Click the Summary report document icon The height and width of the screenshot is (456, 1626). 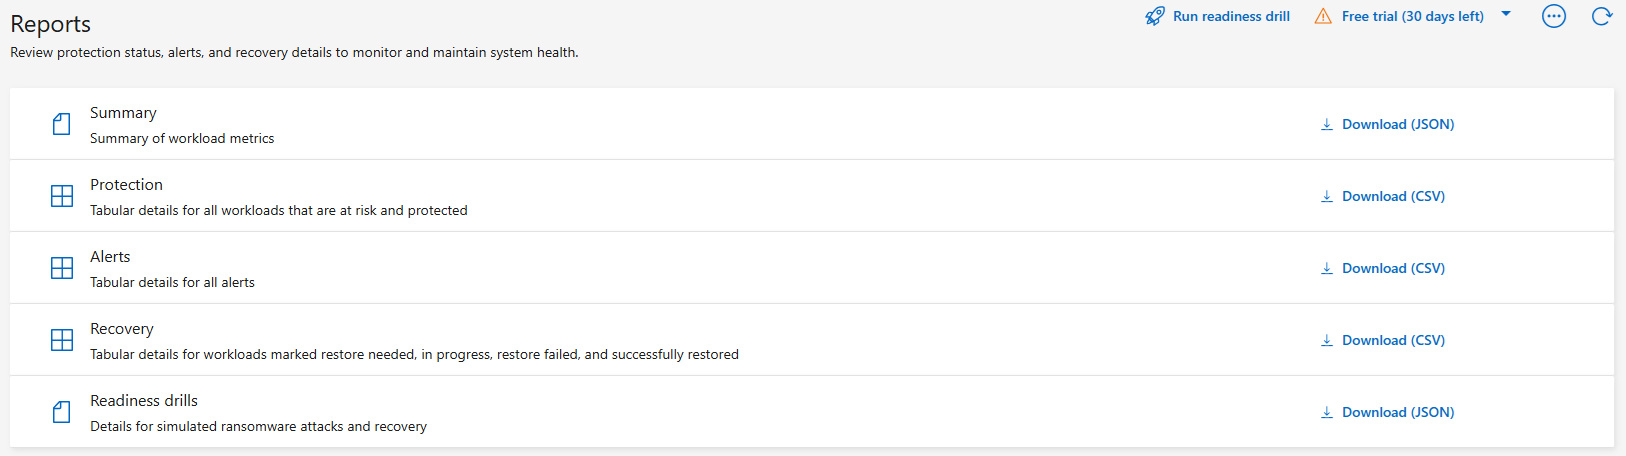(x=62, y=124)
